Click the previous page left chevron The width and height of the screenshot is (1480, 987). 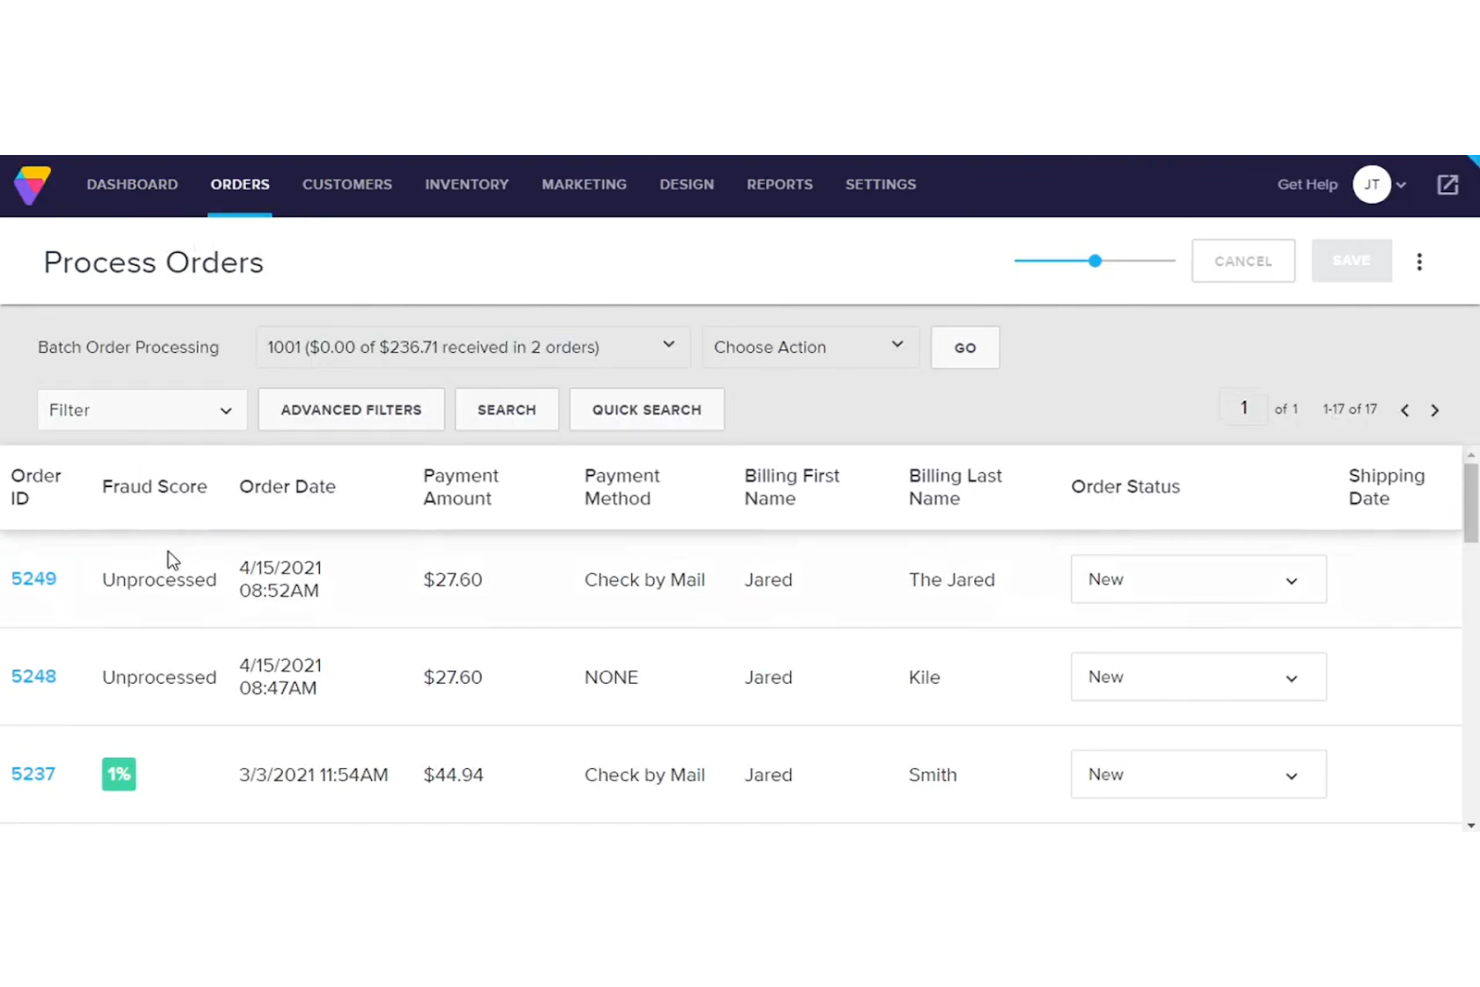coord(1404,409)
